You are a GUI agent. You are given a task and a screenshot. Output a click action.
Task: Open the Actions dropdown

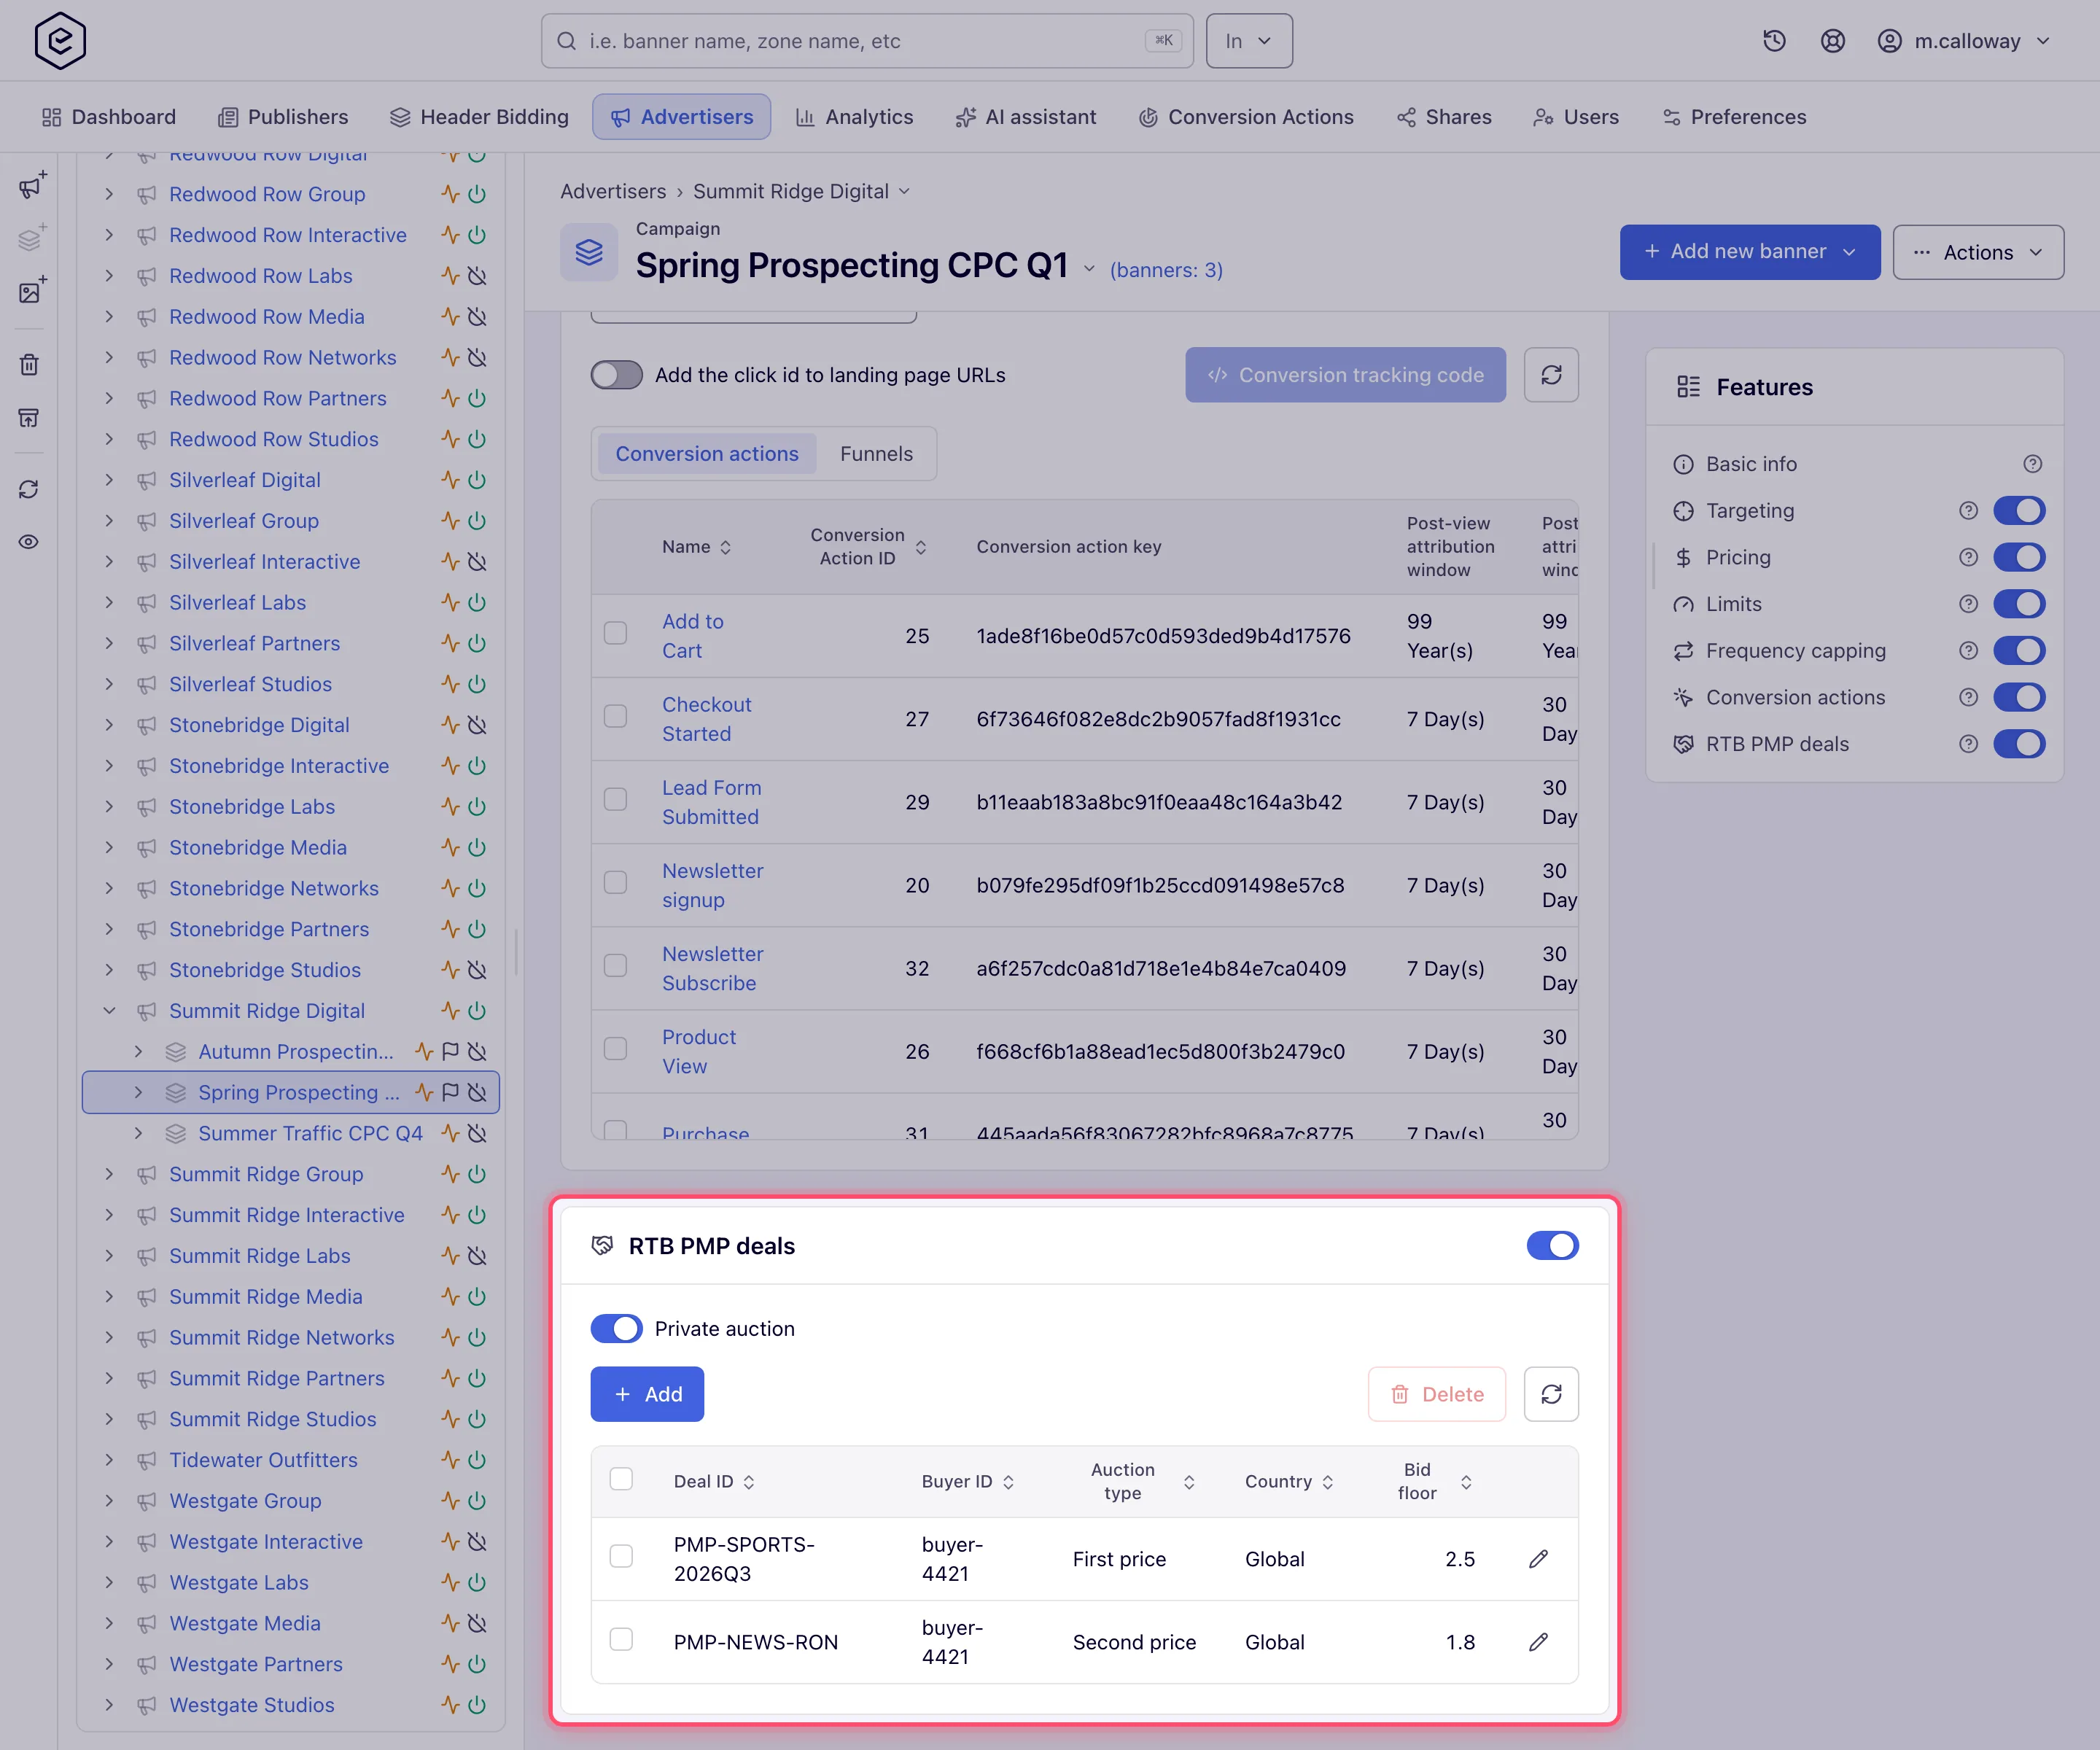(1978, 252)
